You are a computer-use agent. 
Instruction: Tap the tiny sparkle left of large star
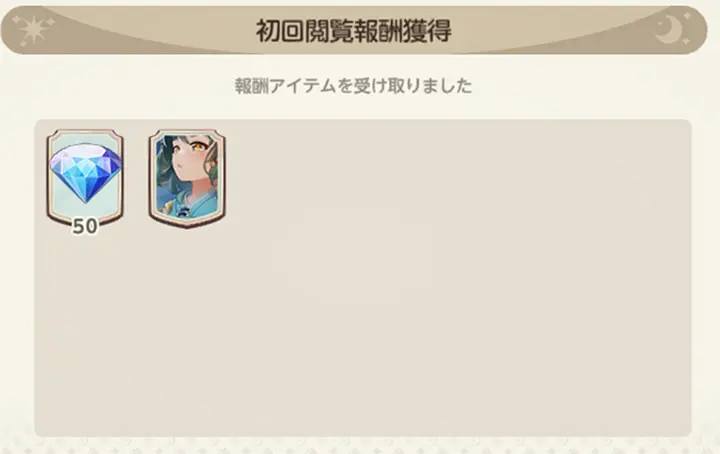[16, 20]
